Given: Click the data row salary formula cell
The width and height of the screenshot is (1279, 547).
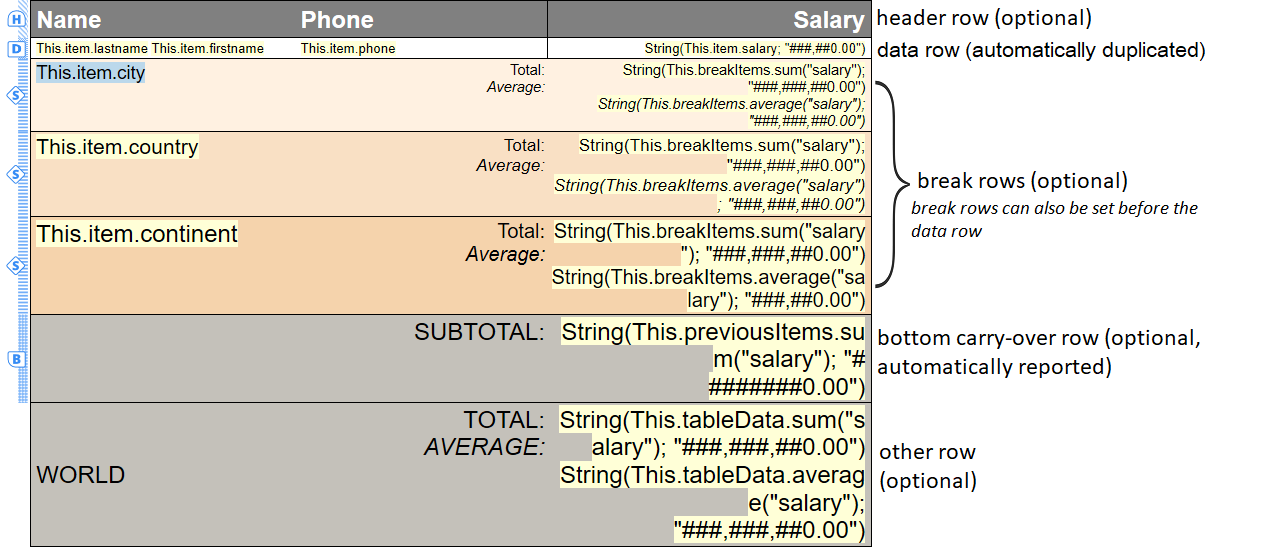Looking at the screenshot, I should [x=754, y=48].
